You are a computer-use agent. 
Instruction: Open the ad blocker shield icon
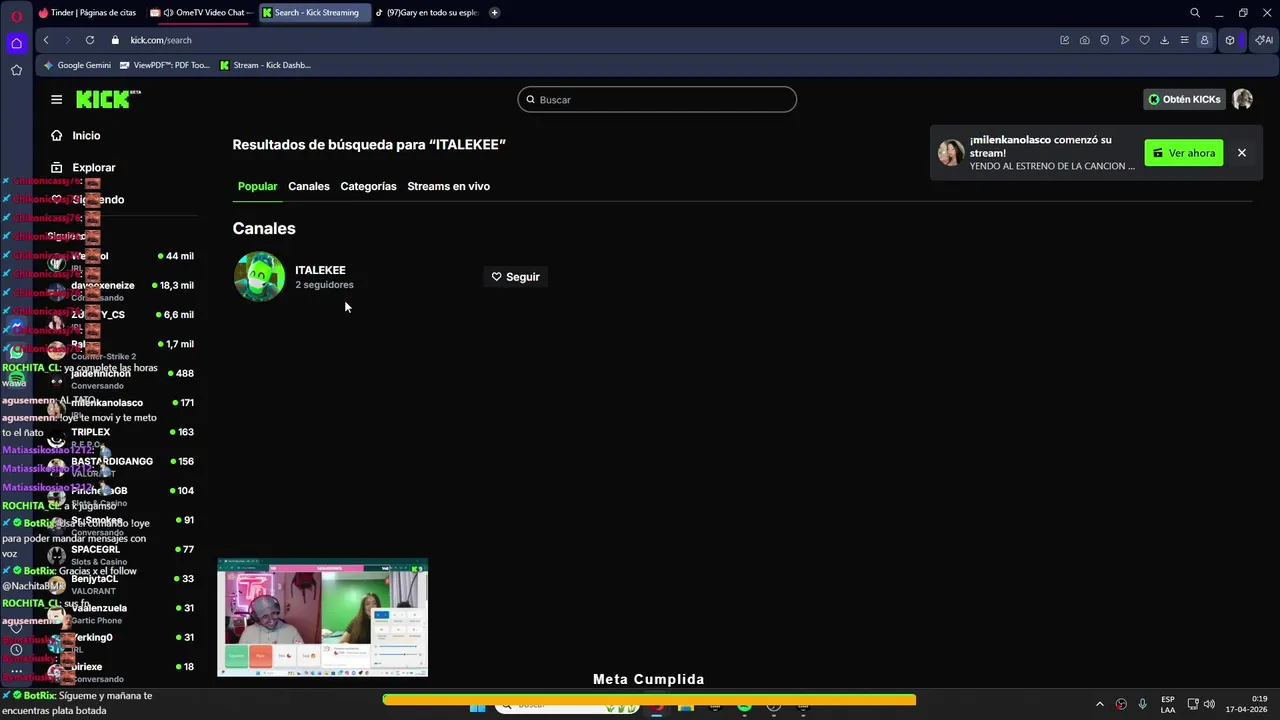pyautogui.click(x=1105, y=40)
